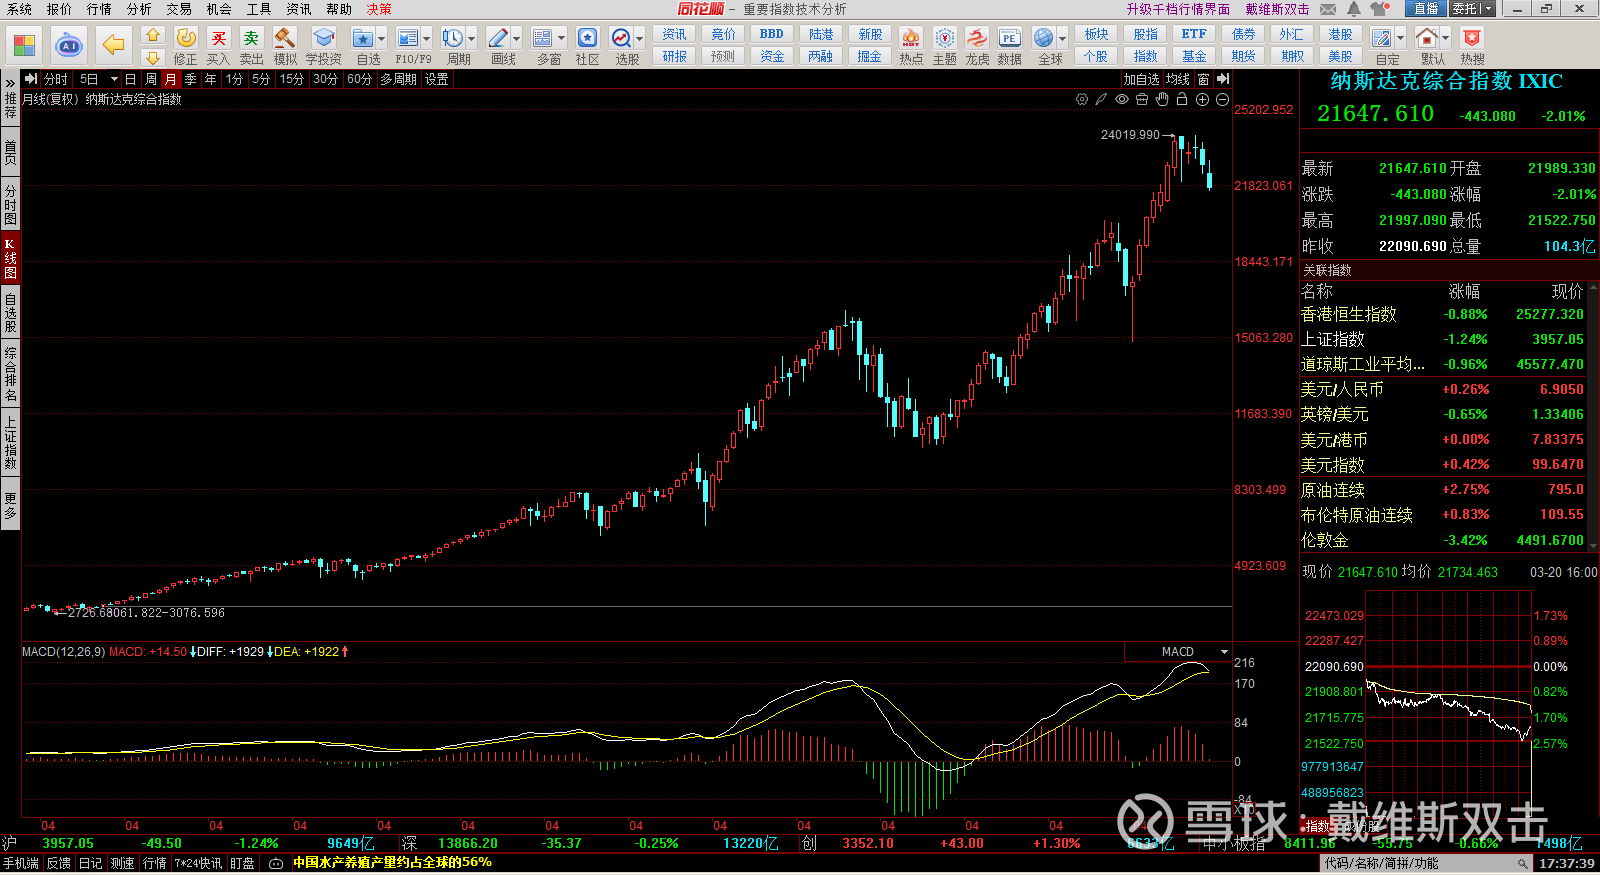Click the 资讯 toolbar button
Viewport: 1600px width, 875px height.
675,34
